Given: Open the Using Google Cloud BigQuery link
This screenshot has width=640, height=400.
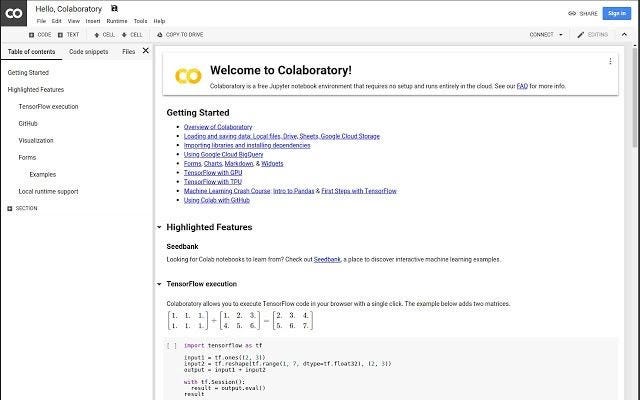Looking at the screenshot, I should pyautogui.click(x=223, y=154).
